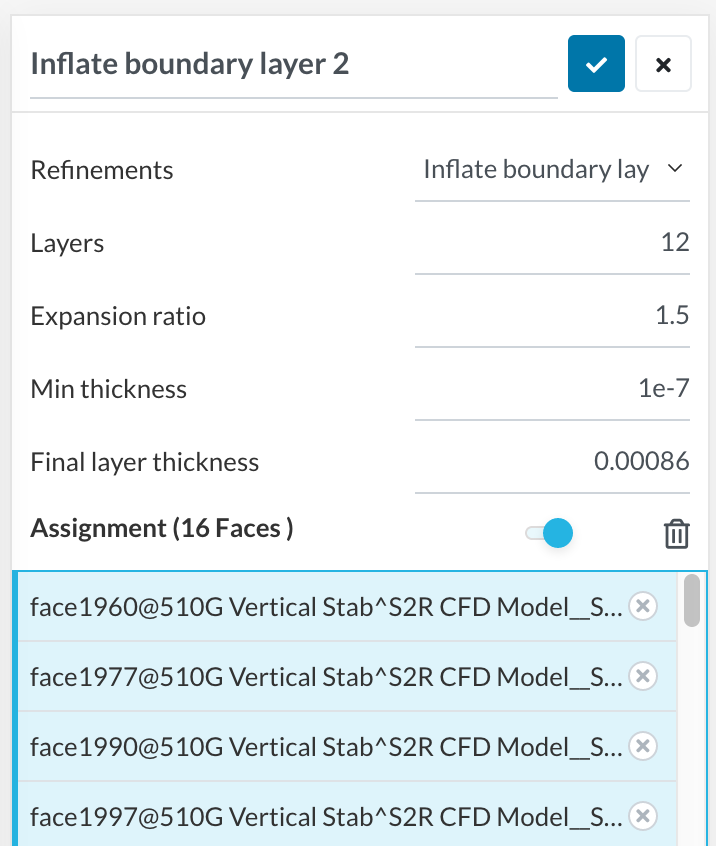716x846 pixels.
Task: Remove face1960 from the assignment list
Action: click(644, 605)
